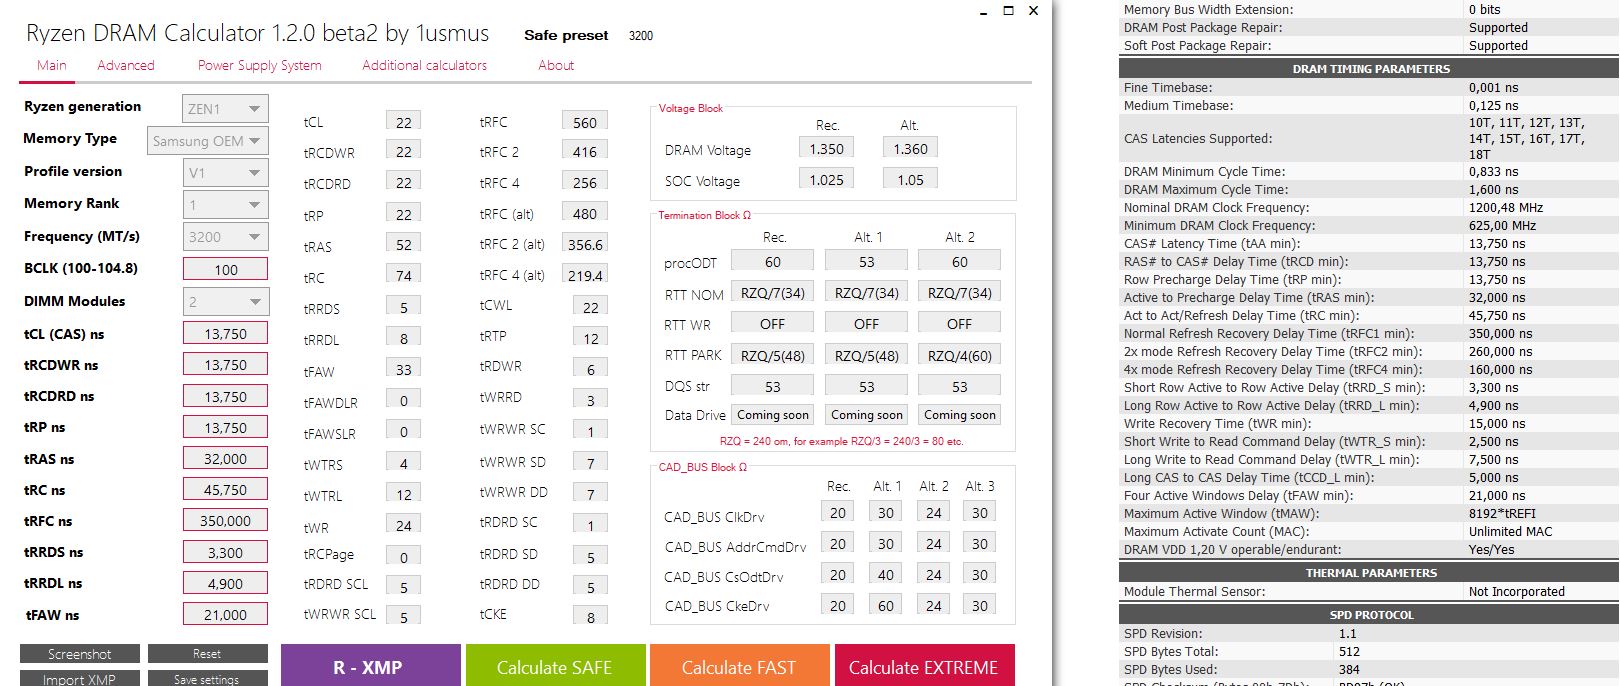Click the Alt. DRAM Voltage 1.360 field
Viewport: 1620px width, 686px height.
(x=910, y=148)
